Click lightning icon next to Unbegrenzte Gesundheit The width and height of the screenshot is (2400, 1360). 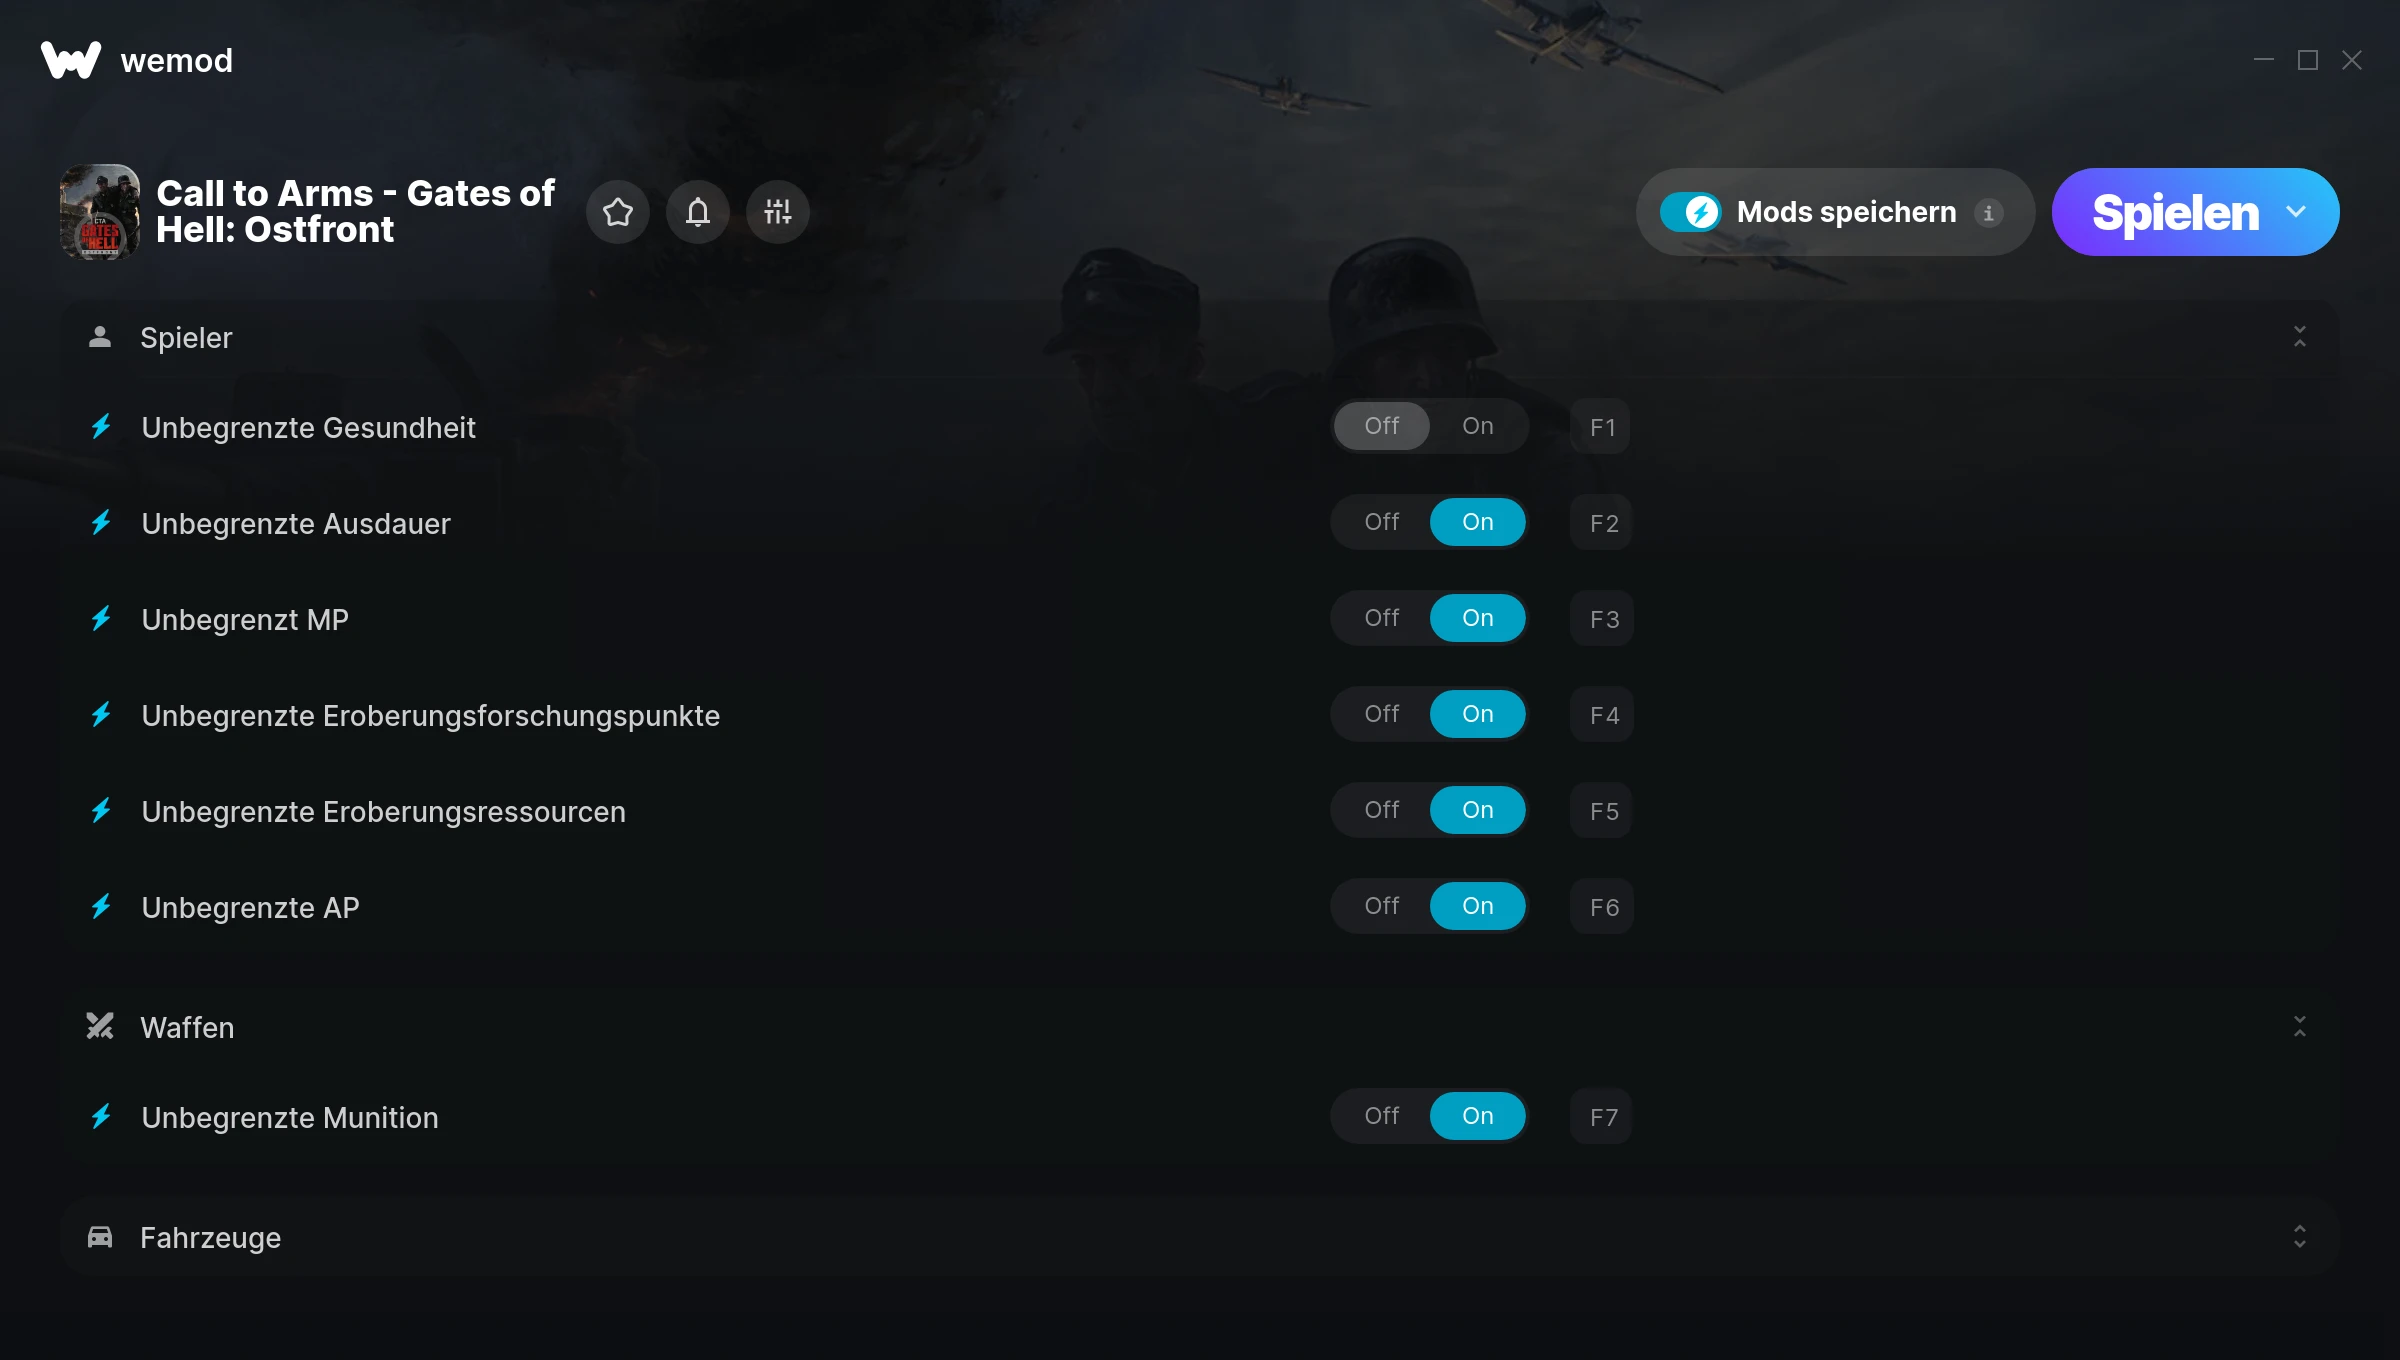(101, 427)
